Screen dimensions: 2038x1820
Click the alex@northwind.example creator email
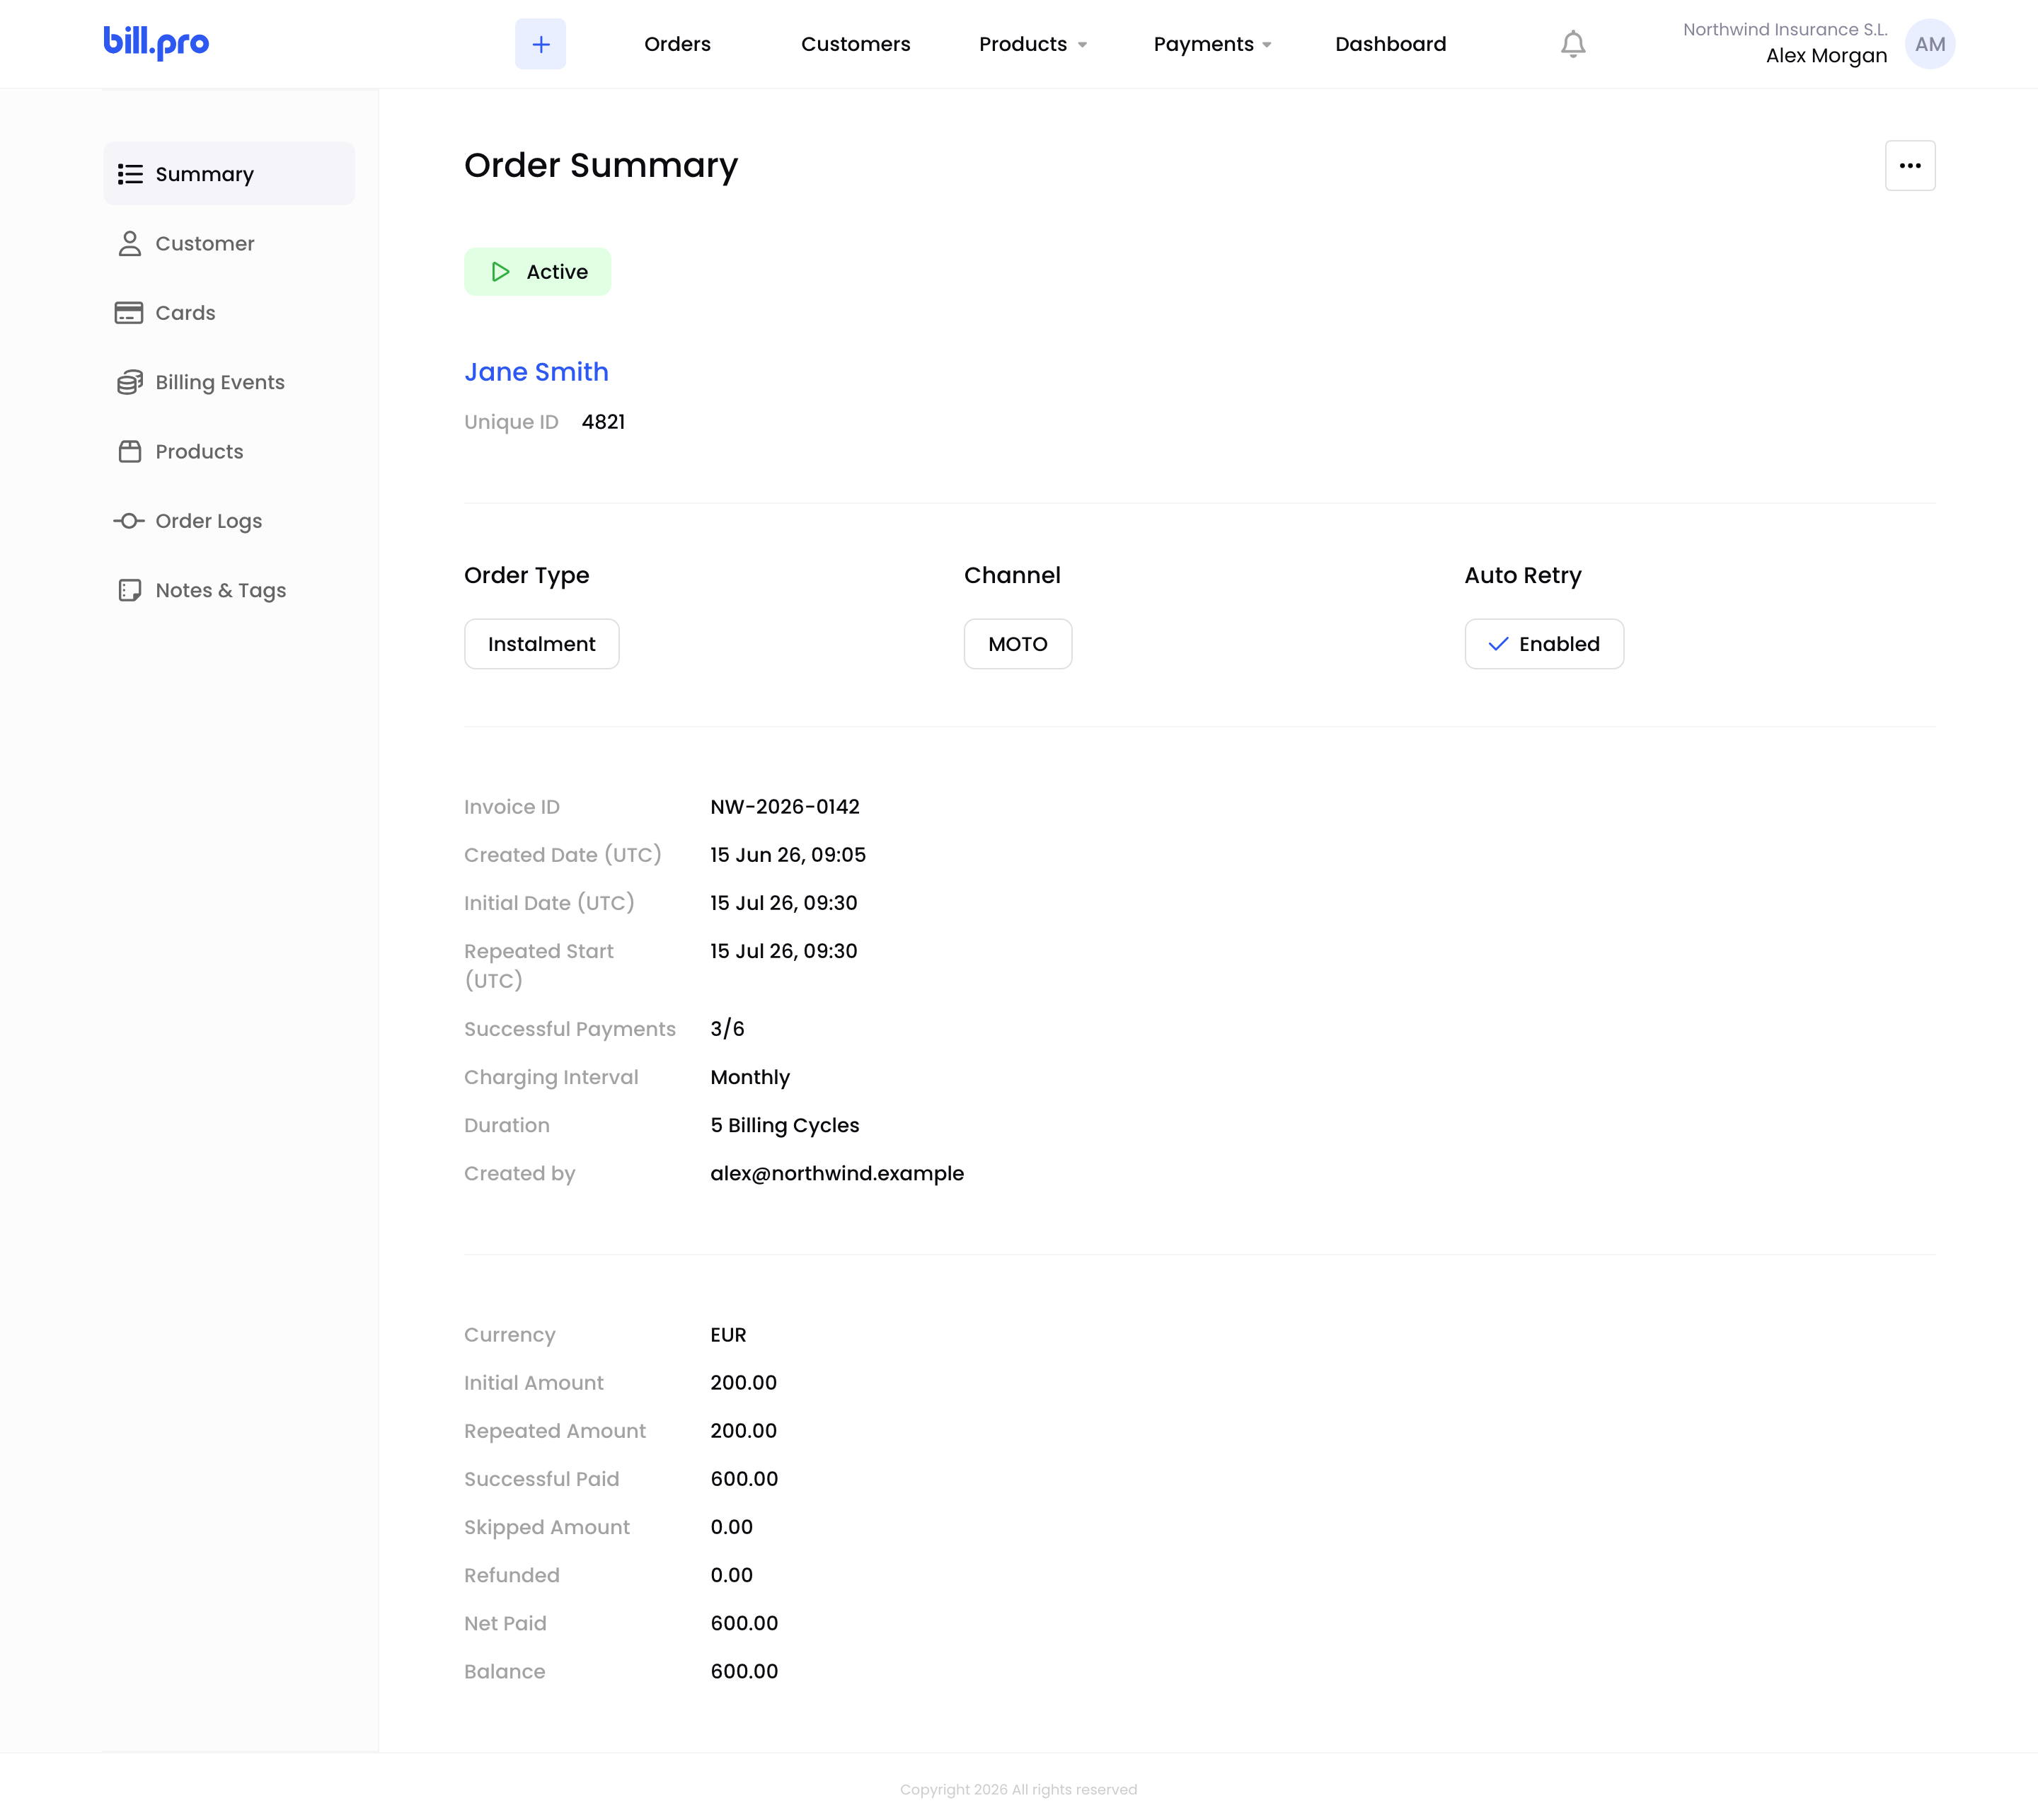(x=837, y=1174)
